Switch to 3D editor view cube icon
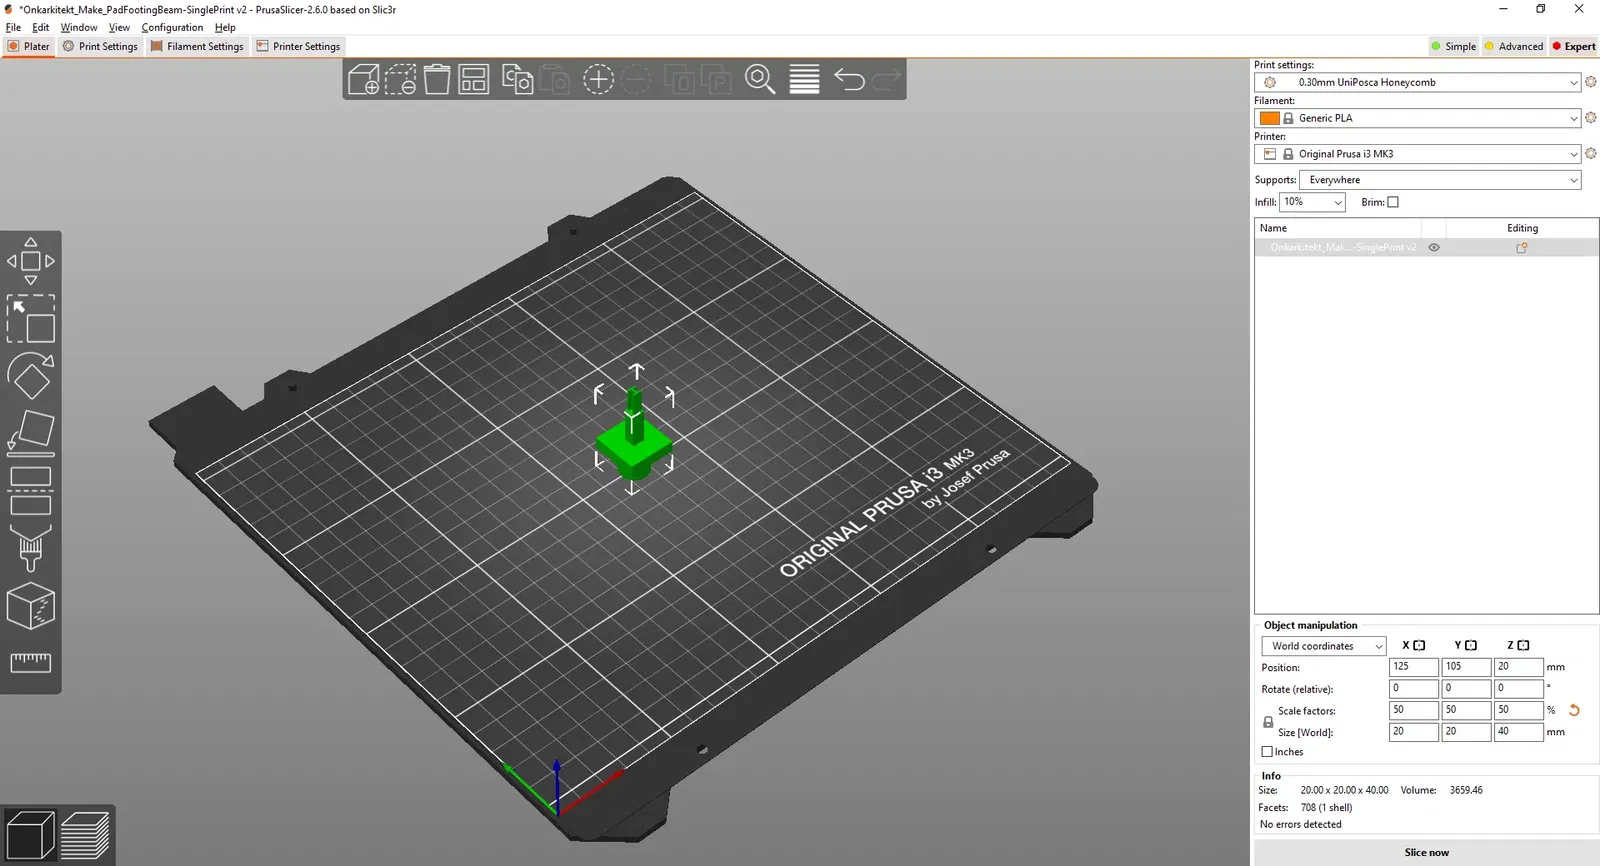This screenshot has width=1600, height=866. pos(30,835)
